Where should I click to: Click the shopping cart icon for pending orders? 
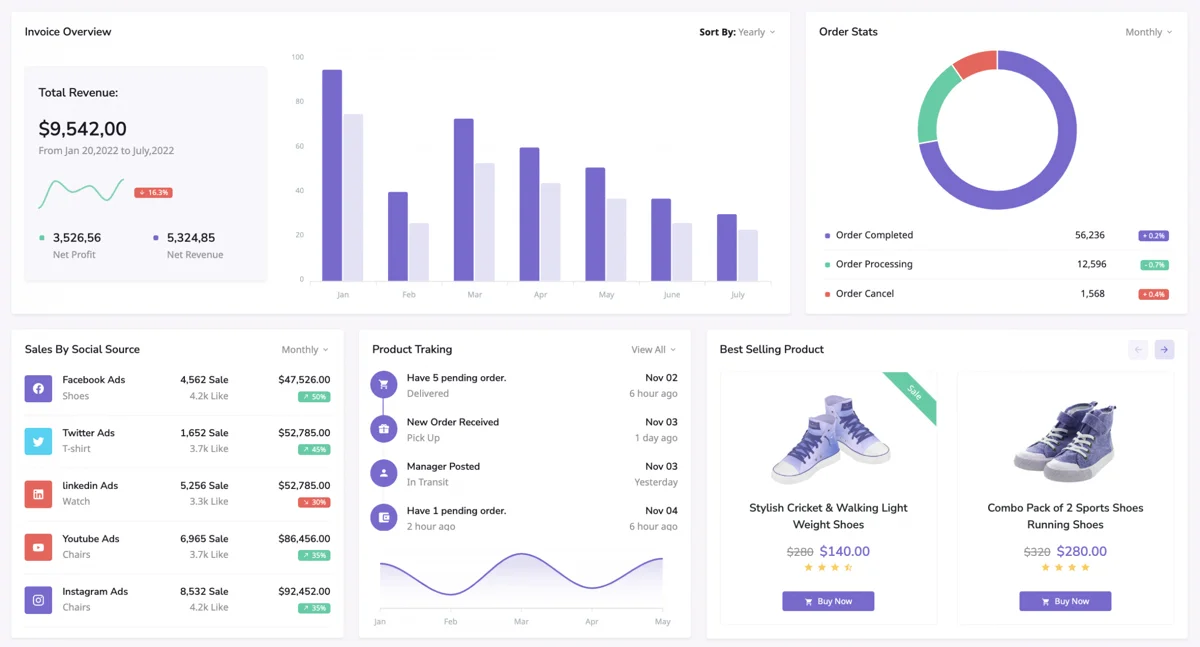[383, 385]
